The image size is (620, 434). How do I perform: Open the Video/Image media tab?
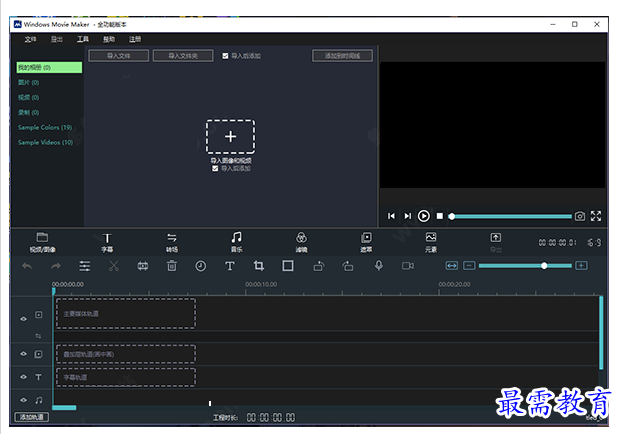(42, 242)
